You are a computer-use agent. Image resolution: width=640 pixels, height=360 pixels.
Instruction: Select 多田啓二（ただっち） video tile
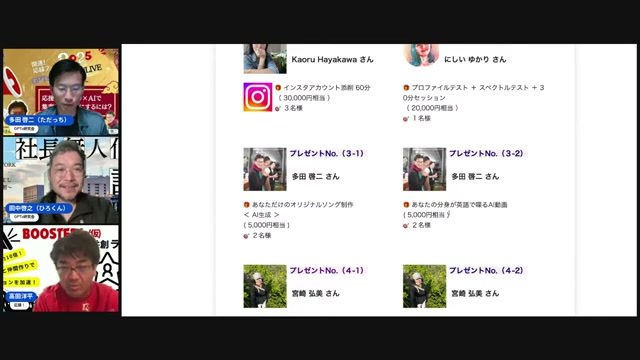click(61, 92)
